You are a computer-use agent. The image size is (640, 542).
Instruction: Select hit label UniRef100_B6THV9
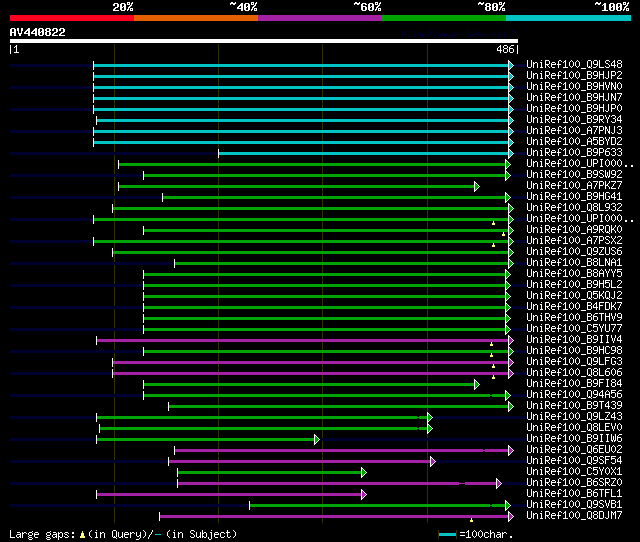(x=574, y=318)
